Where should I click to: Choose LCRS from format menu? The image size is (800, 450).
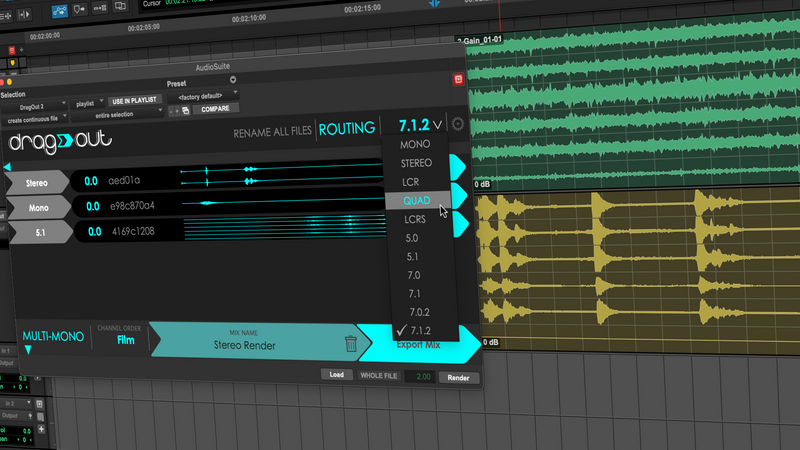(415, 219)
